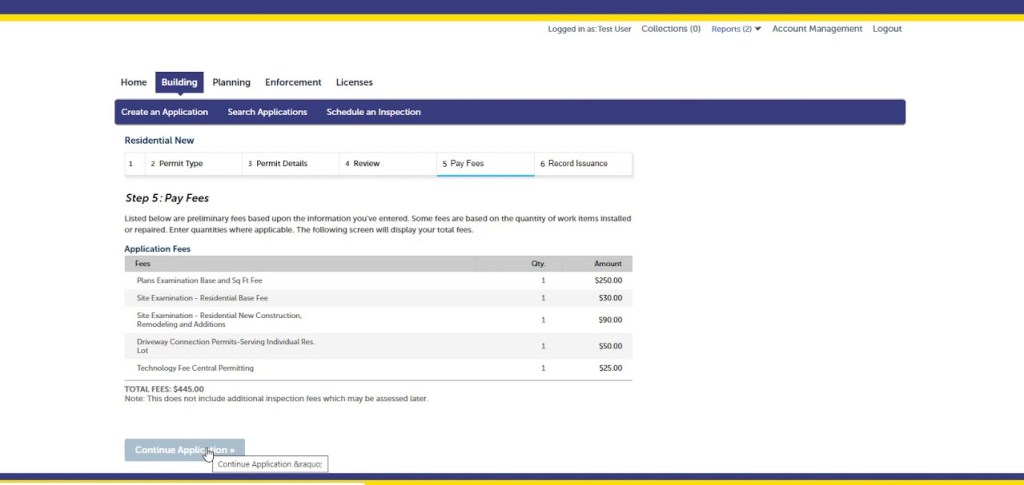This screenshot has width=1024, height=485.
Task: Go to step 1 in wizard
Action: [131, 164]
